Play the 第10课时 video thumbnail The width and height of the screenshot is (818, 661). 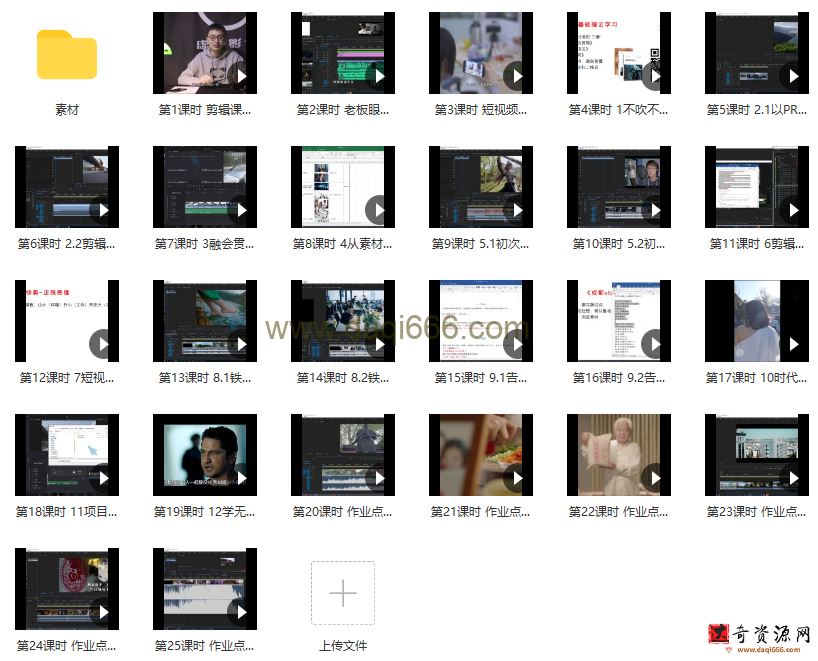(x=619, y=187)
